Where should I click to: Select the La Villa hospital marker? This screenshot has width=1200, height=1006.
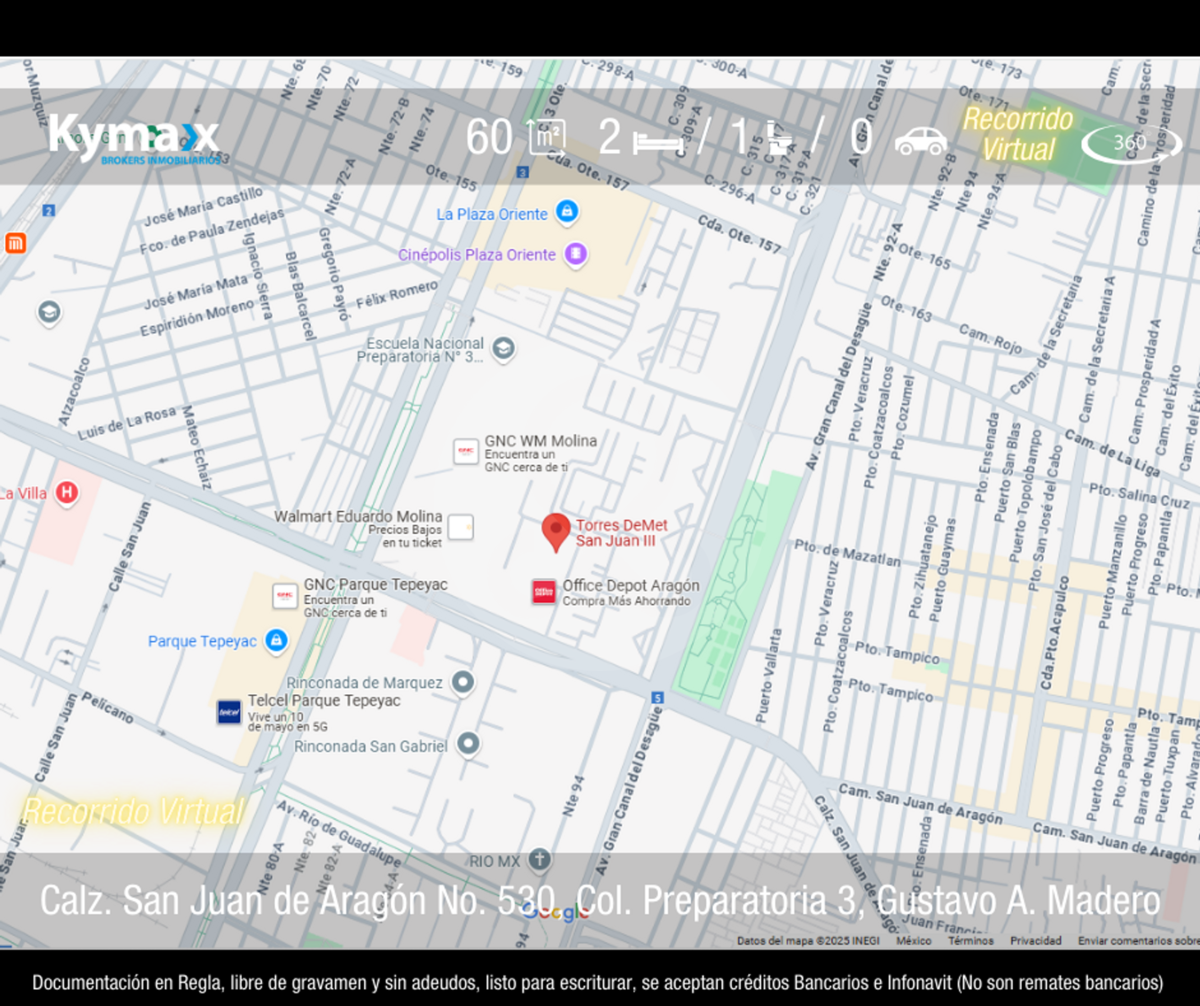tap(67, 492)
